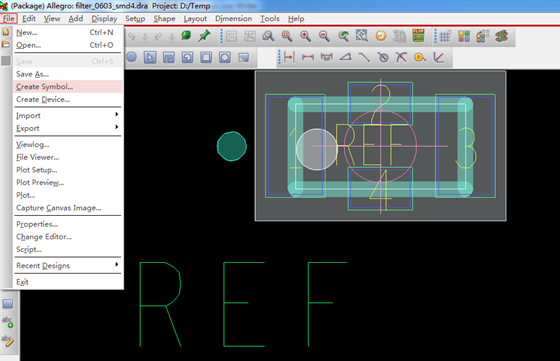Open the Edit menu
Image resolution: width=560 pixels, height=361 pixels.
click(29, 19)
